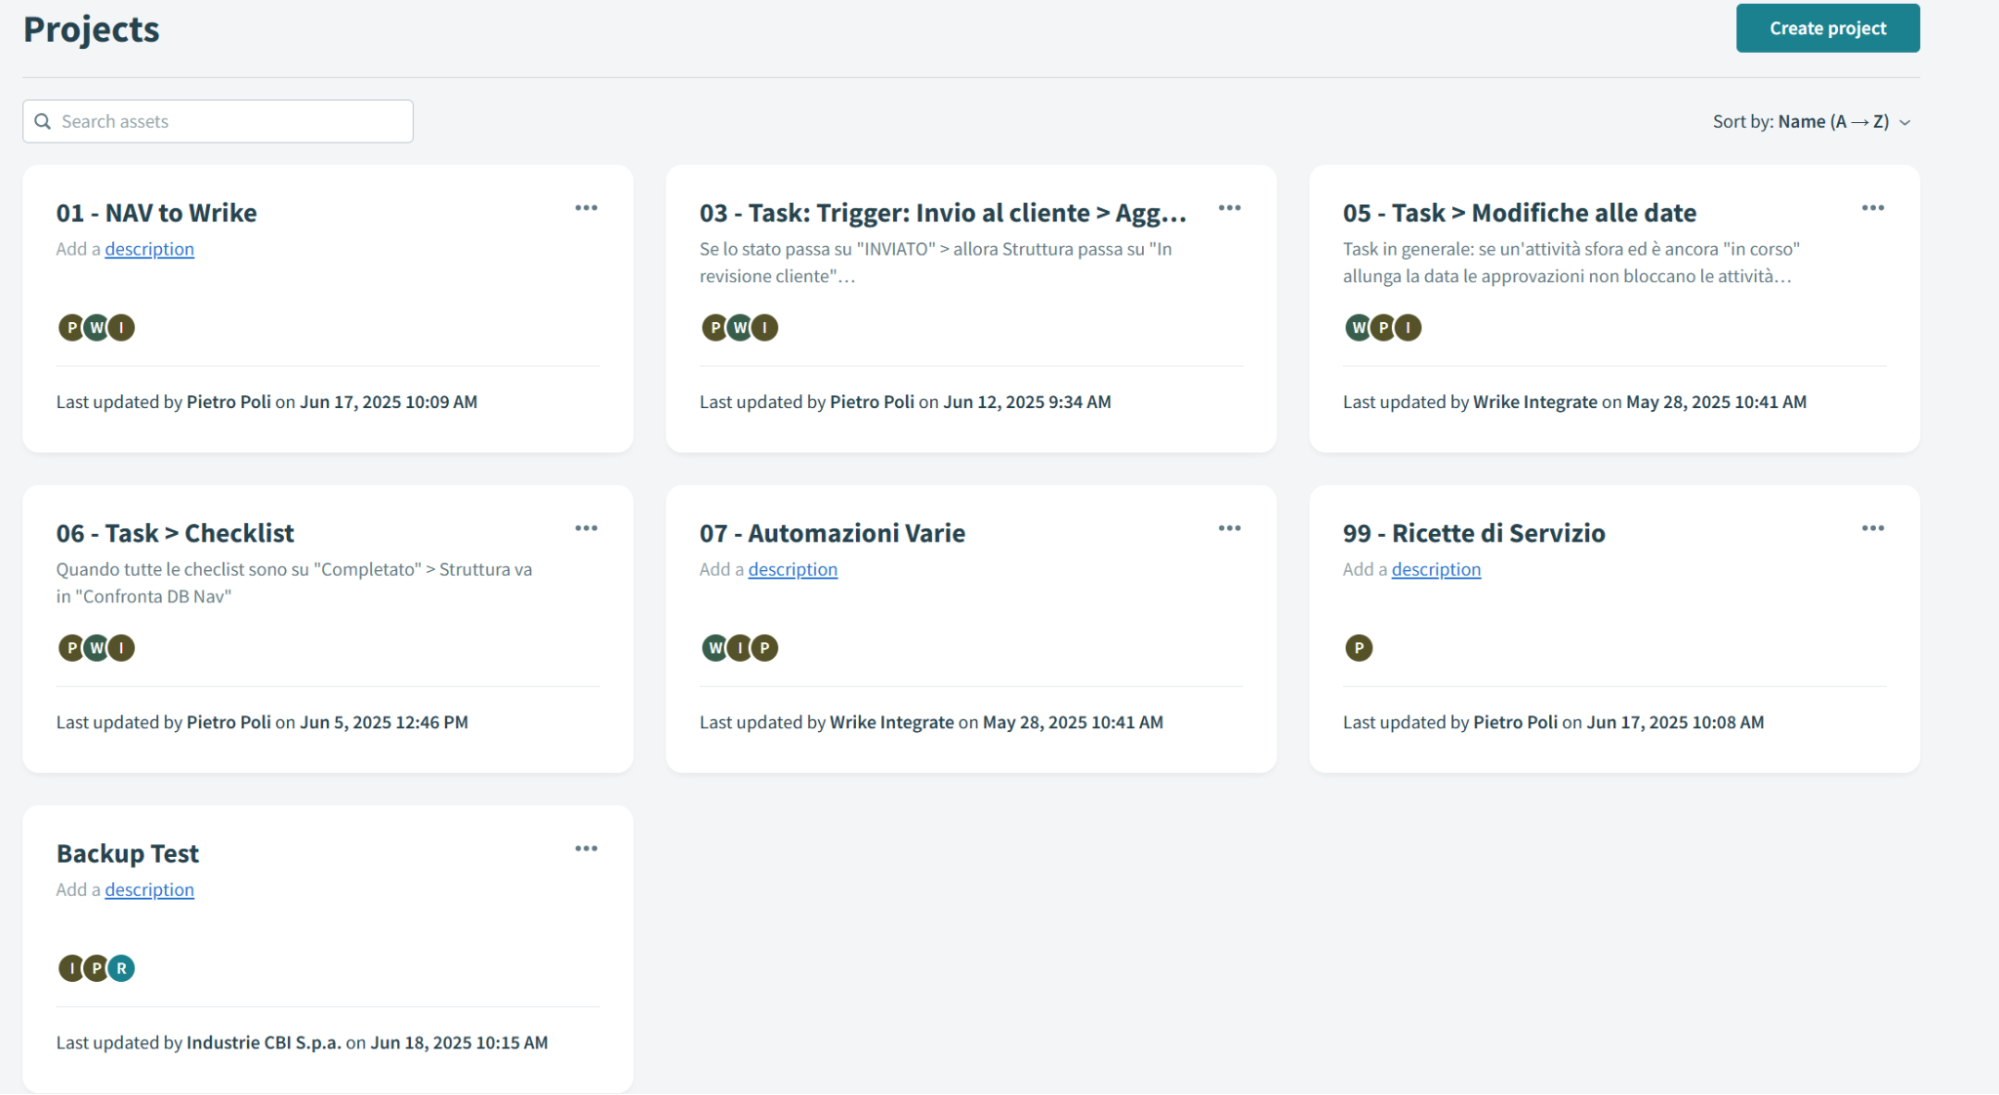The width and height of the screenshot is (1999, 1095).
Task: Click 'Jun 5, 2025 12:46 PM' timestamp text
Action: (x=384, y=722)
